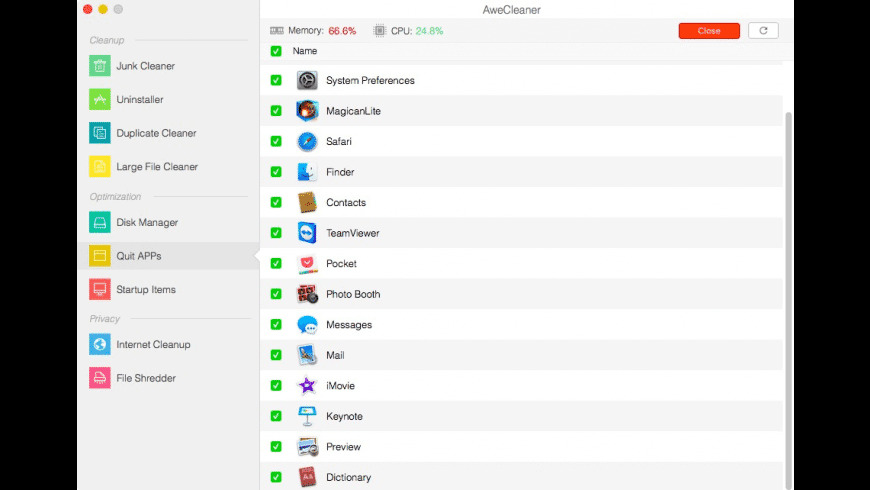The image size is (870, 490).
Task: Click the Name column header
Action: (x=305, y=51)
